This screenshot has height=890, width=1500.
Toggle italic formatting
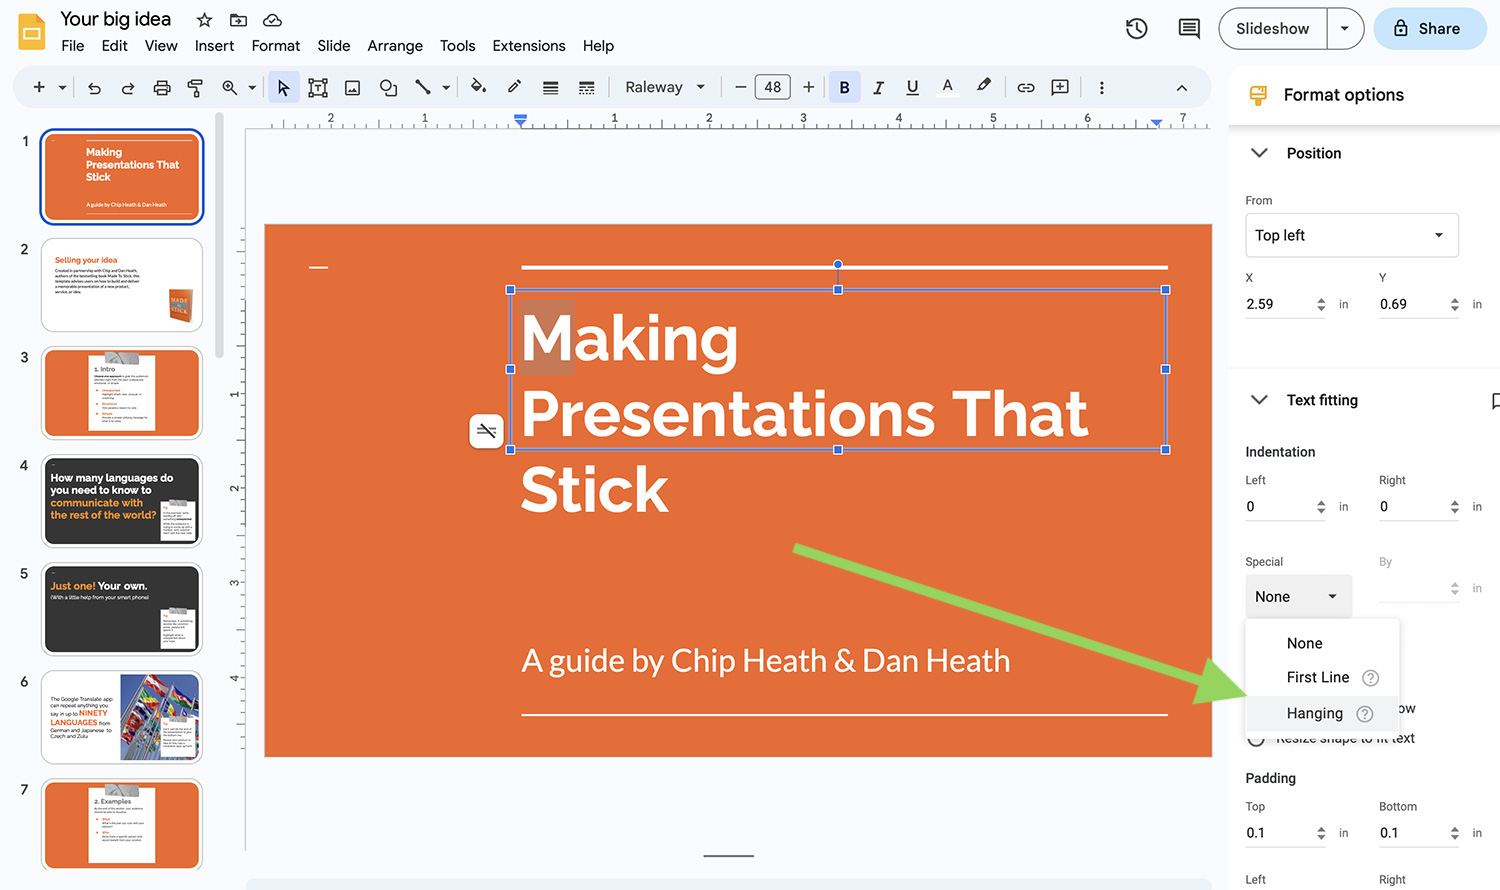click(x=878, y=87)
